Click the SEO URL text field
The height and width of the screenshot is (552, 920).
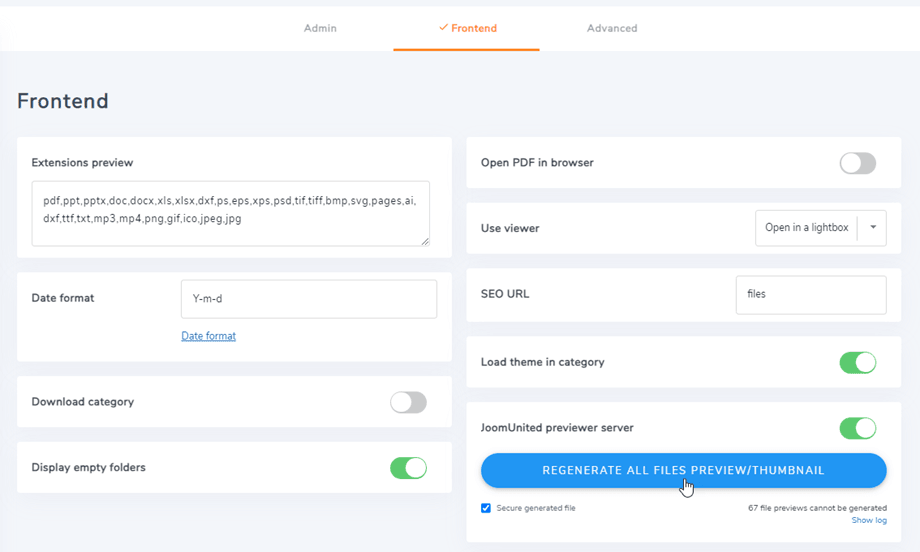coord(810,295)
